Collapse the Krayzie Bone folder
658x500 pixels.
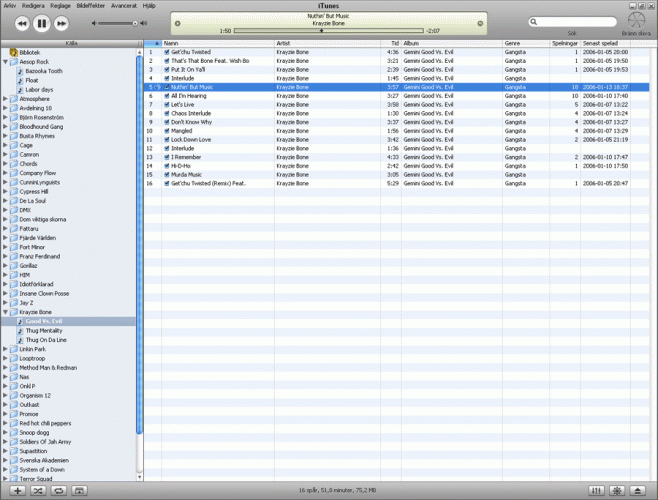(x=5, y=312)
